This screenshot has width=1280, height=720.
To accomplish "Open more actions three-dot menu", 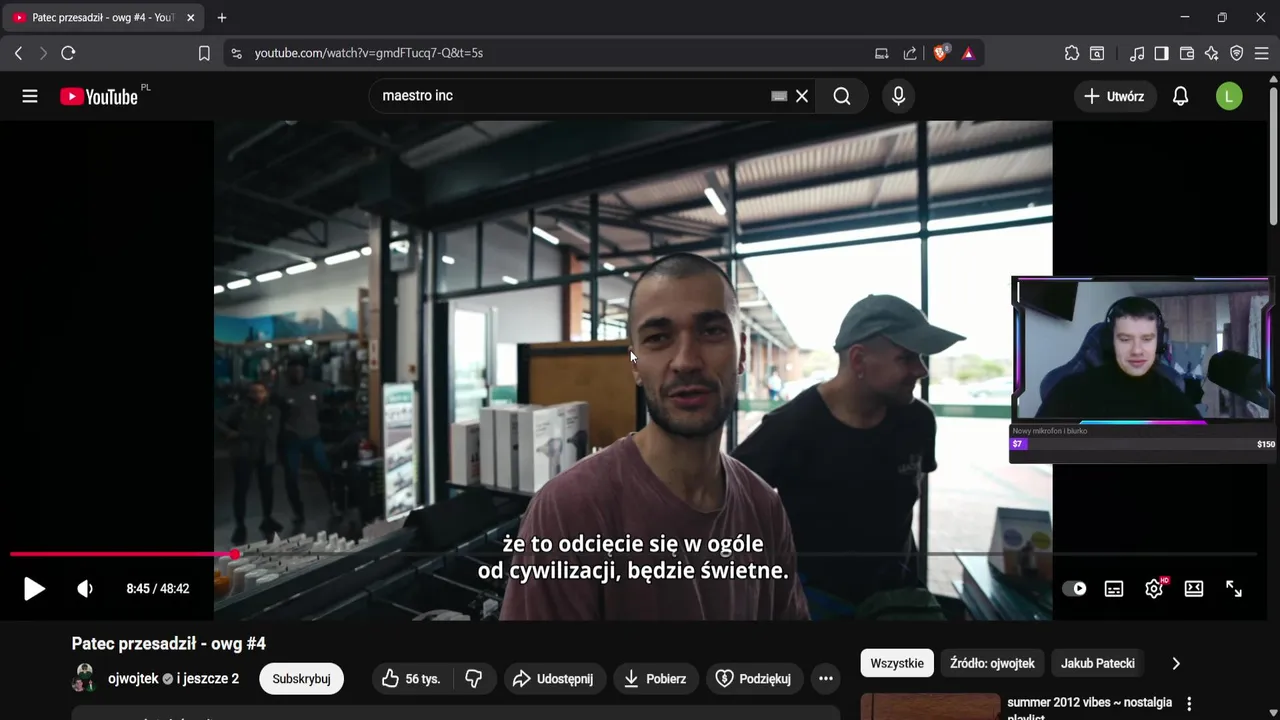I will coord(826,678).
